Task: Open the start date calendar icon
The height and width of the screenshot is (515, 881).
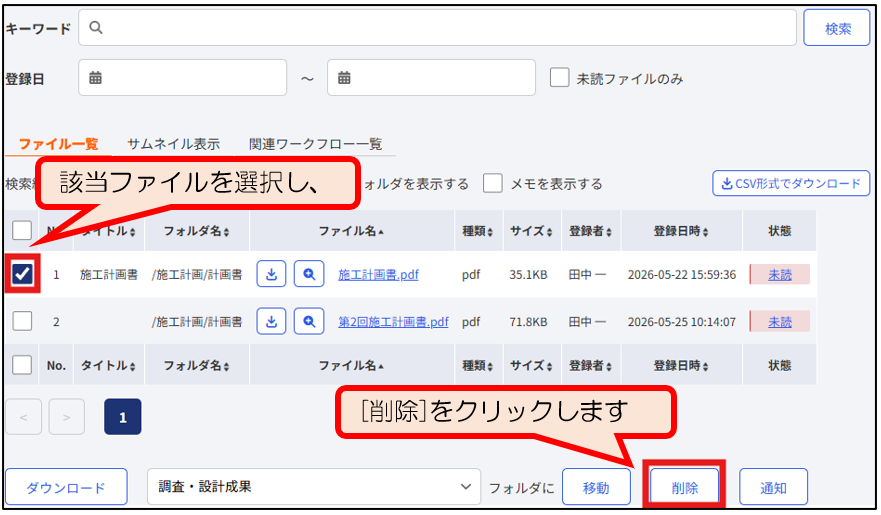Action: click(96, 78)
